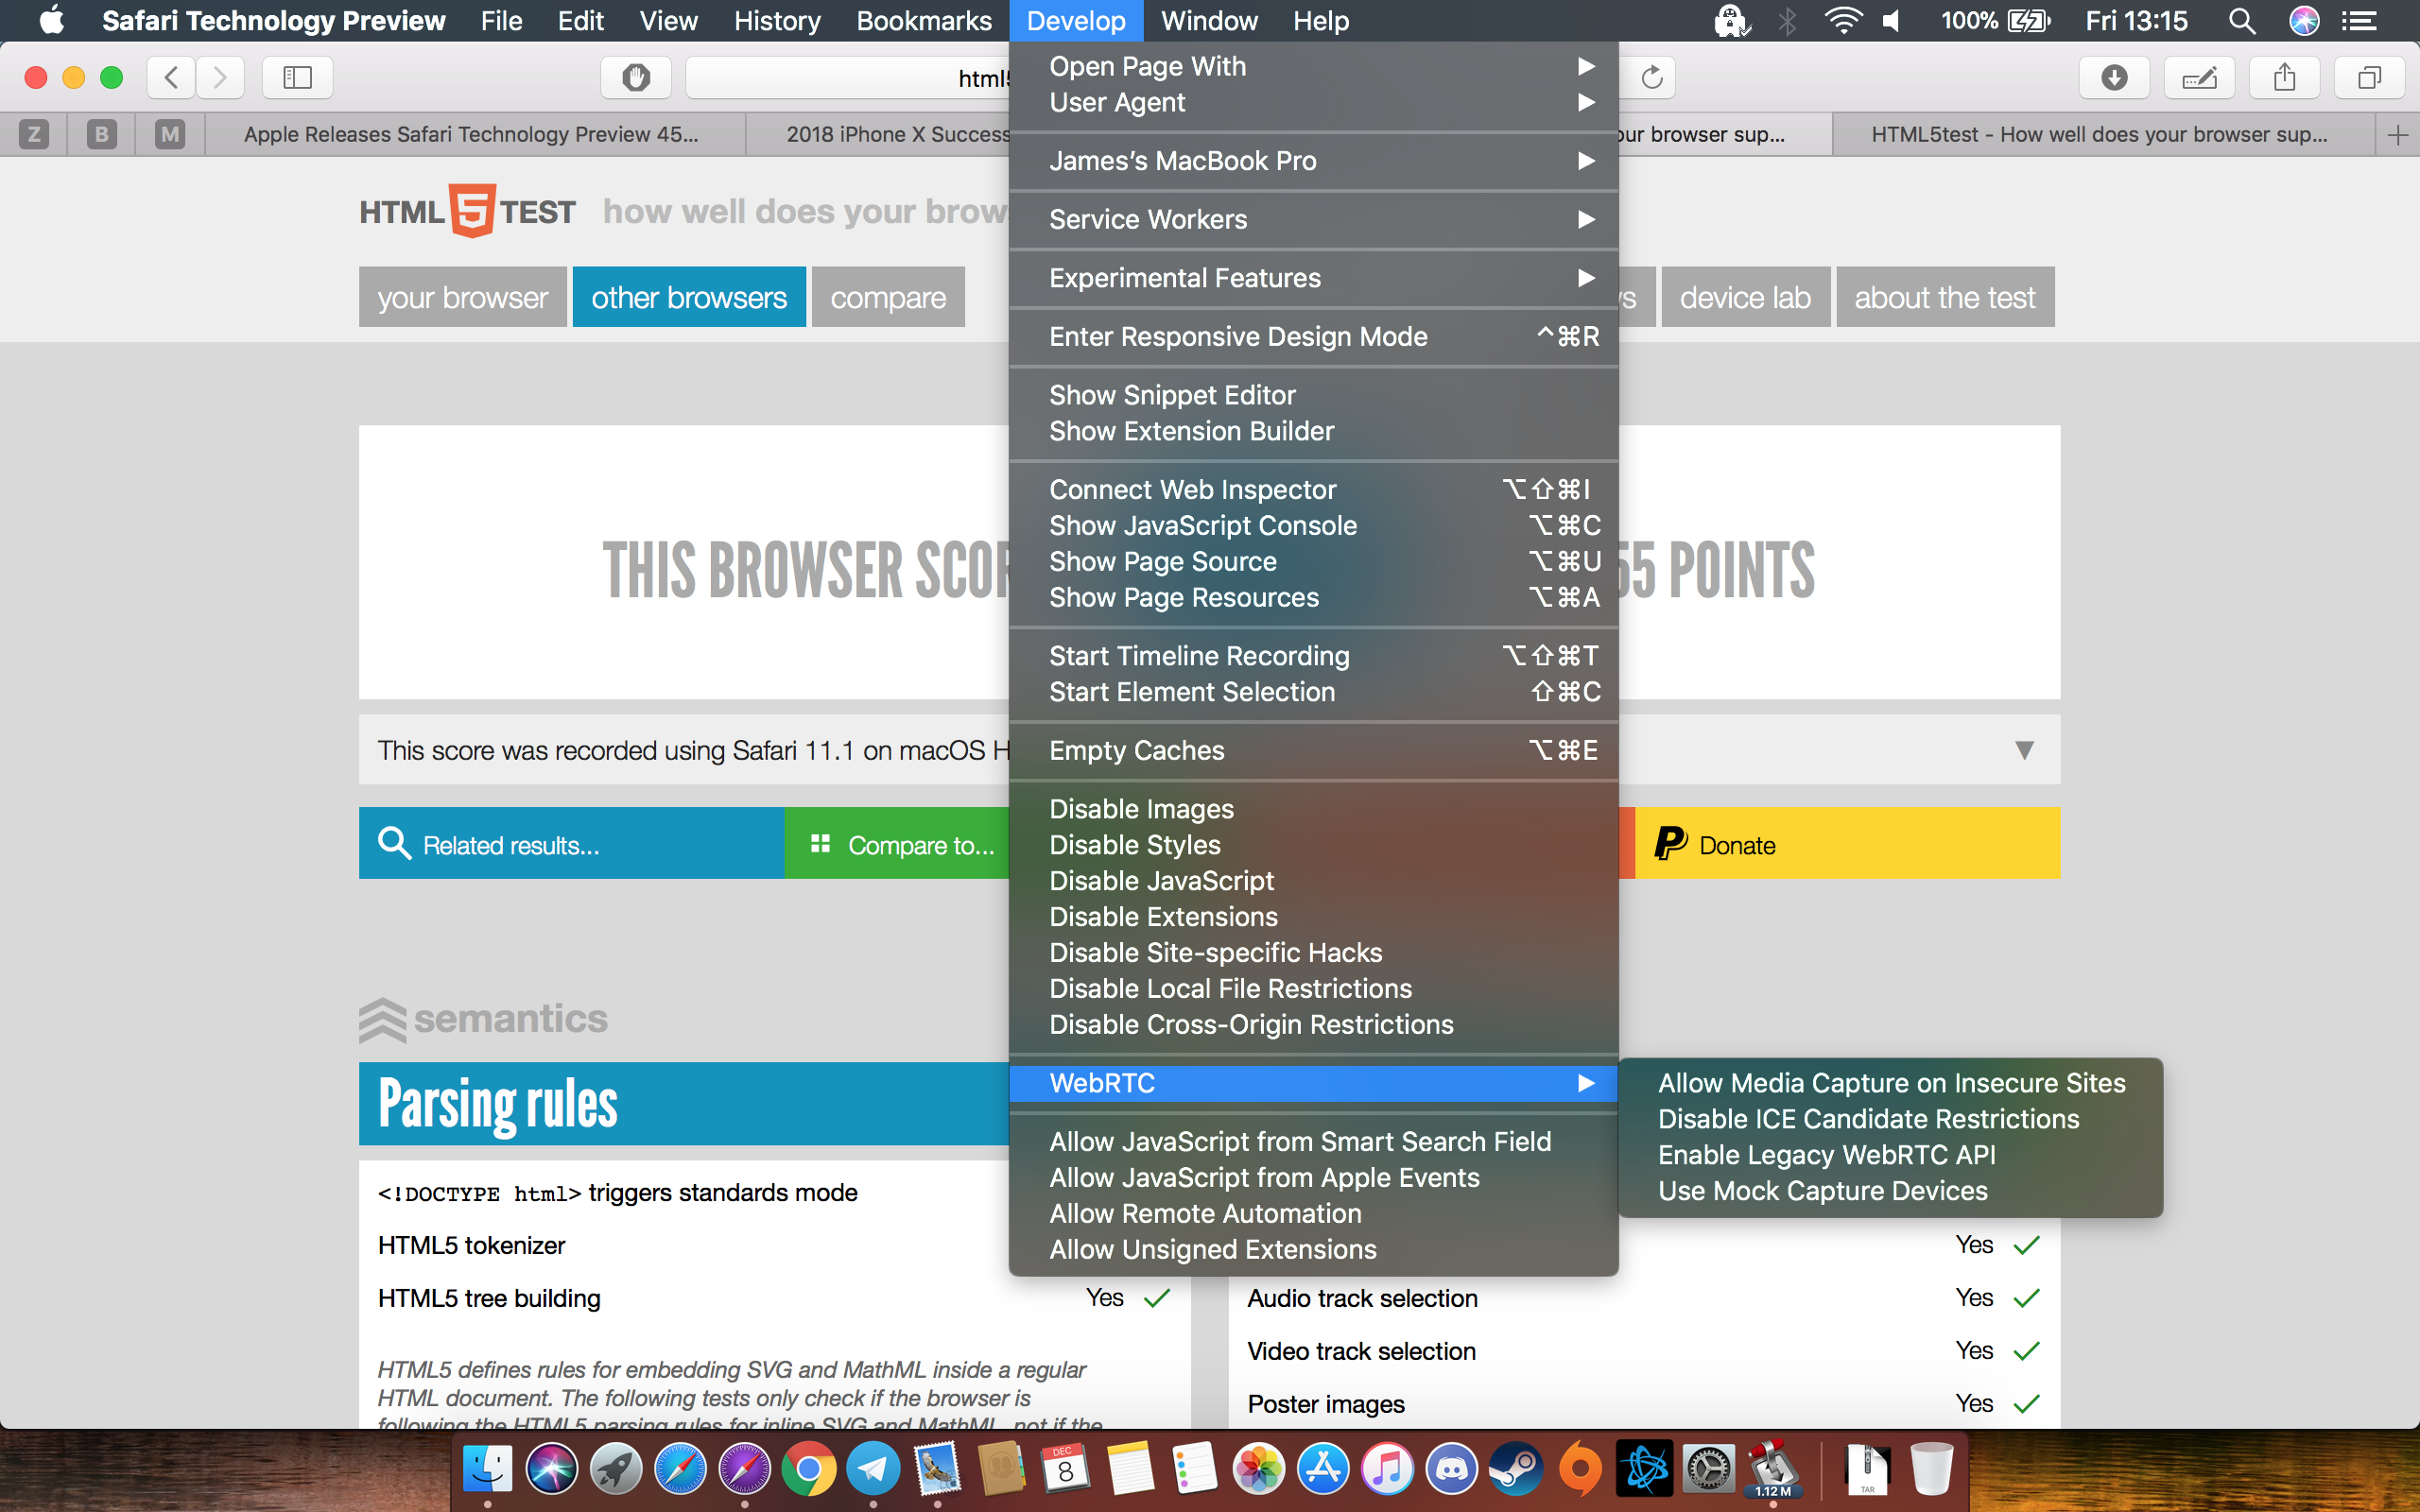Open the Open Page With submenu
The height and width of the screenshot is (1512, 2420).
1313,66
